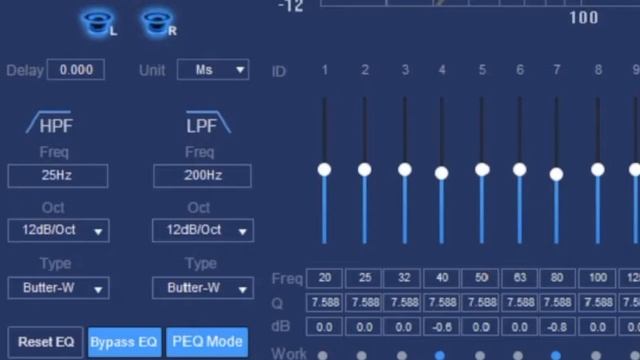Image resolution: width=640 pixels, height=360 pixels.
Task: Open the Unit Ms dropdown
Action: [x=213, y=69]
